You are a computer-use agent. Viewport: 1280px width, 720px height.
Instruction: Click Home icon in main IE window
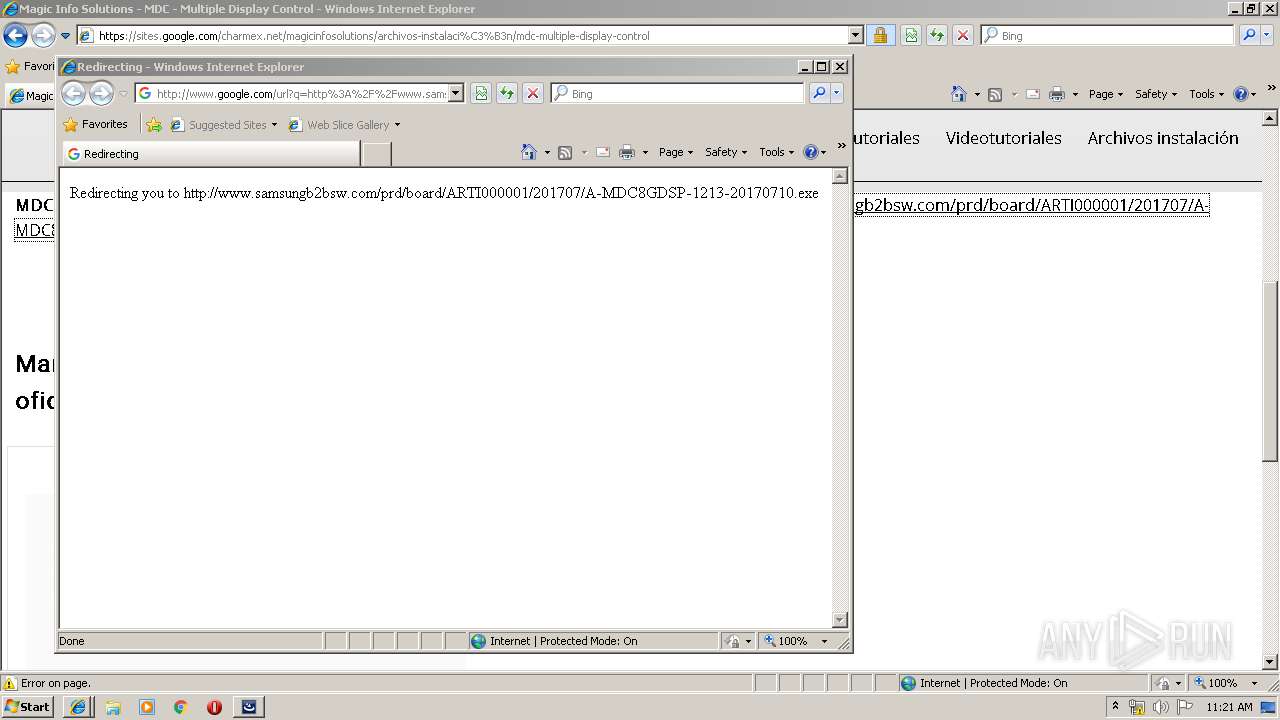[960, 94]
